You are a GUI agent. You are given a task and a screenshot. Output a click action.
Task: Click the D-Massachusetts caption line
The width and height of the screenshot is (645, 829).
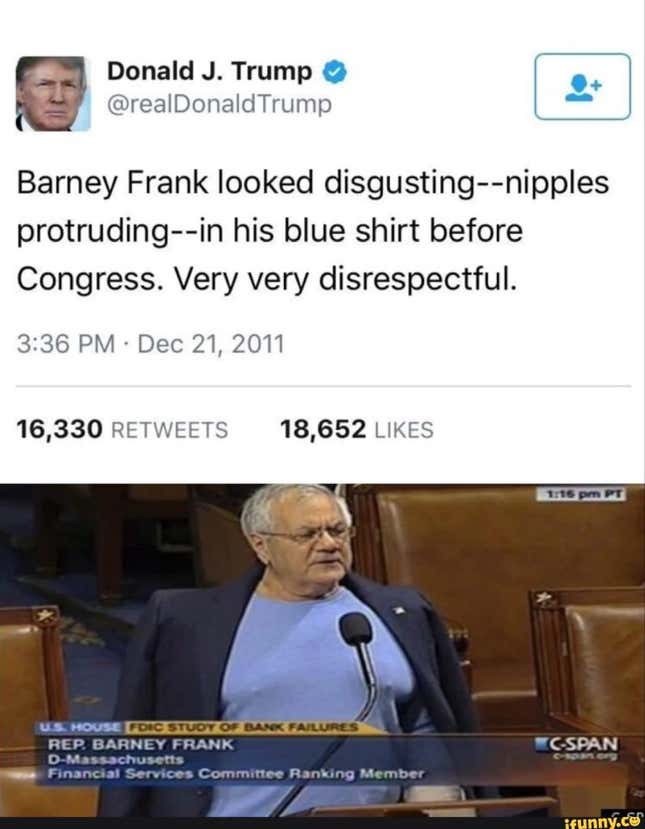click(115, 759)
